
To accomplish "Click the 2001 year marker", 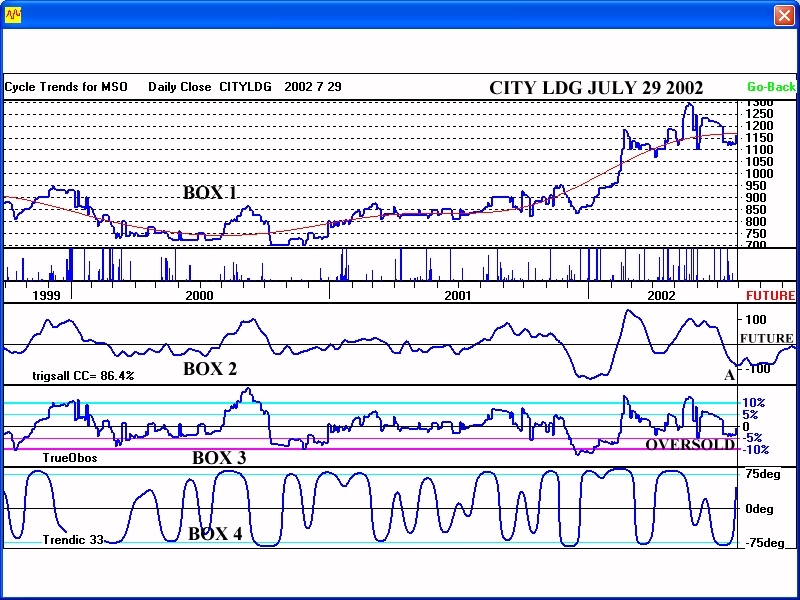I will click(457, 296).
